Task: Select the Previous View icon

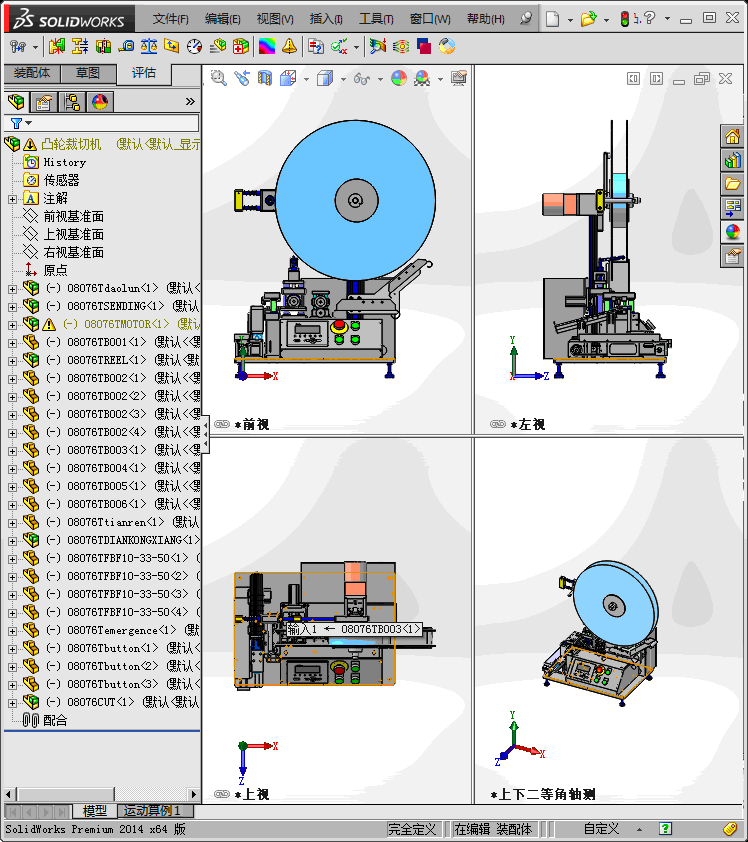Action: 242,78
